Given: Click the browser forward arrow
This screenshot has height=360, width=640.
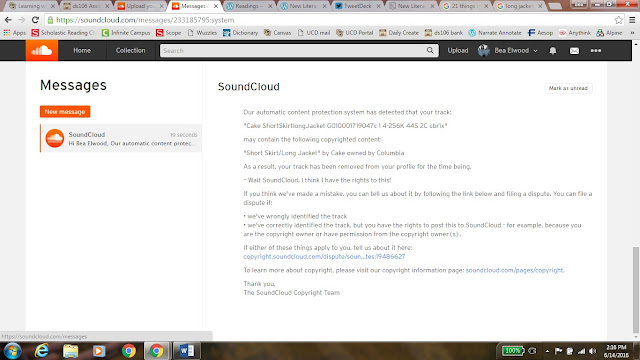Looking at the screenshot, I should coord(22,20).
